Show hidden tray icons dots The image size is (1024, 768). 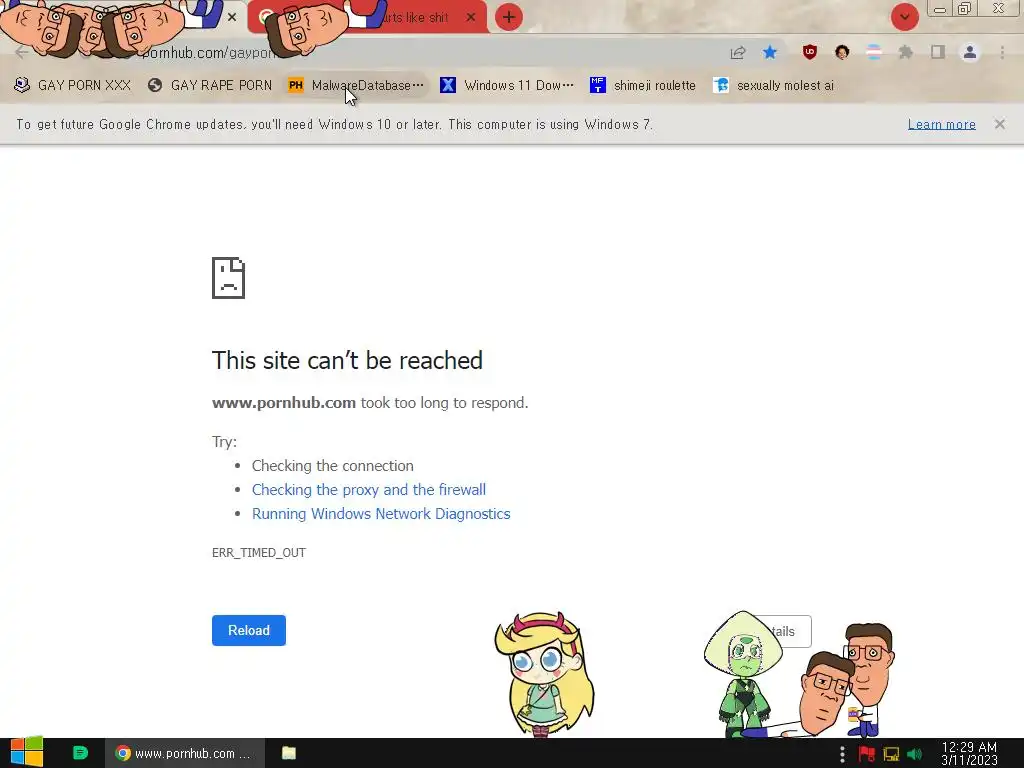click(842, 754)
